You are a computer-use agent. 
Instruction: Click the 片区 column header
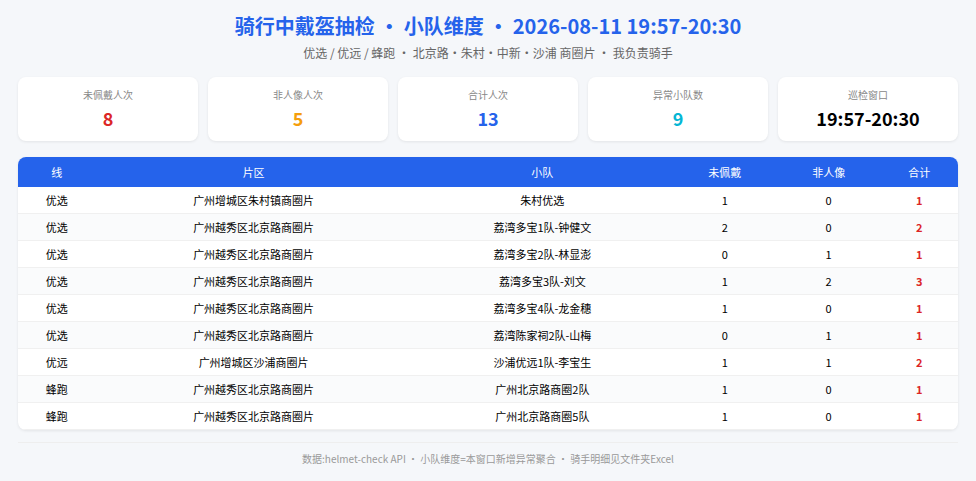pyautogui.click(x=253, y=173)
